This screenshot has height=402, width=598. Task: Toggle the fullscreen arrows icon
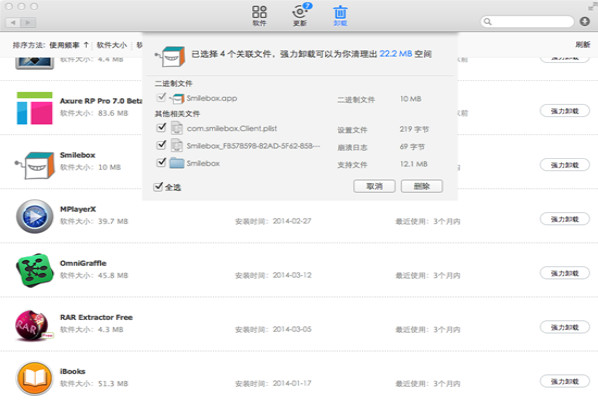coord(592,7)
